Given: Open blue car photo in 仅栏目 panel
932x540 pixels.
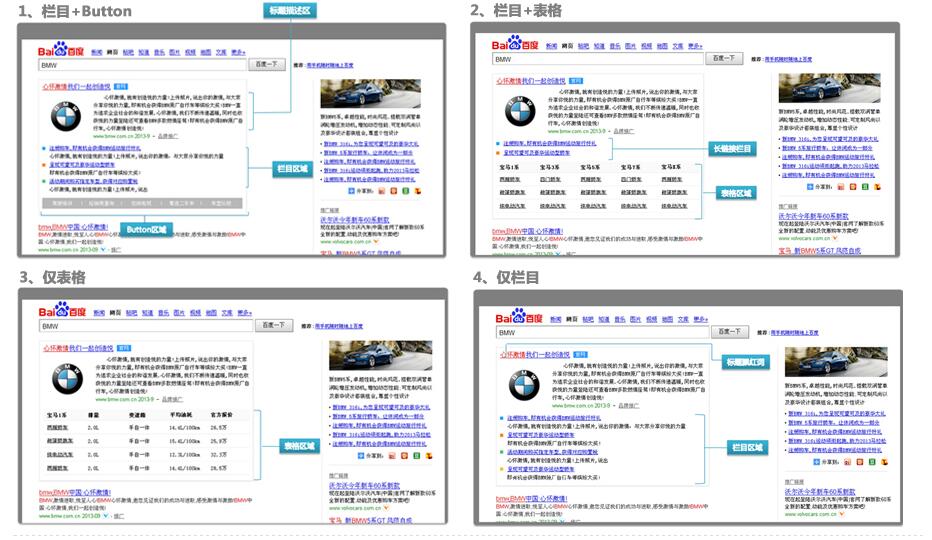Looking at the screenshot, I should 836,362.
